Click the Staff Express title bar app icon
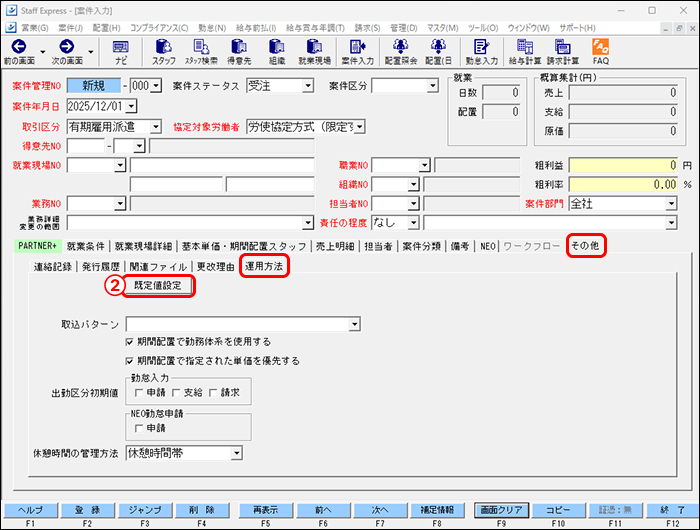The image size is (700, 530). point(11,10)
